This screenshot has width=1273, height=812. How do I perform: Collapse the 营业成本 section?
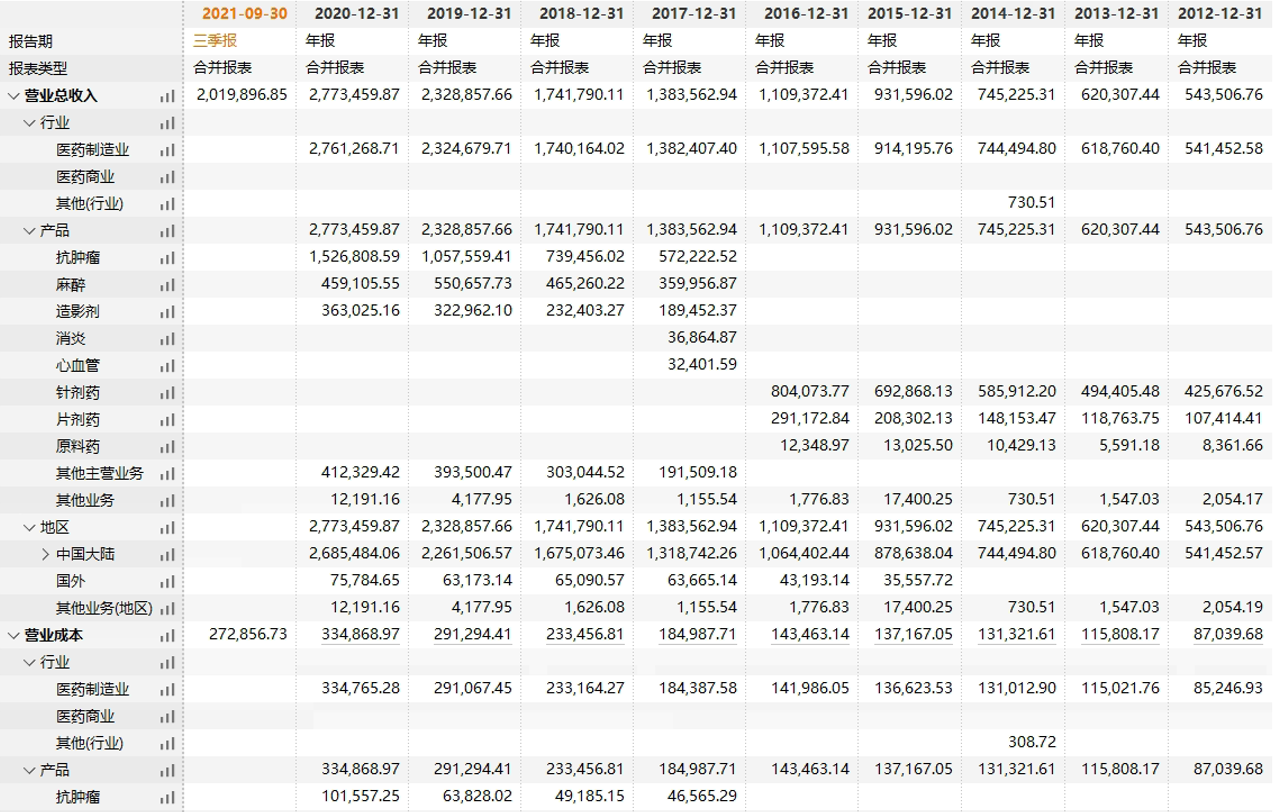(14, 636)
